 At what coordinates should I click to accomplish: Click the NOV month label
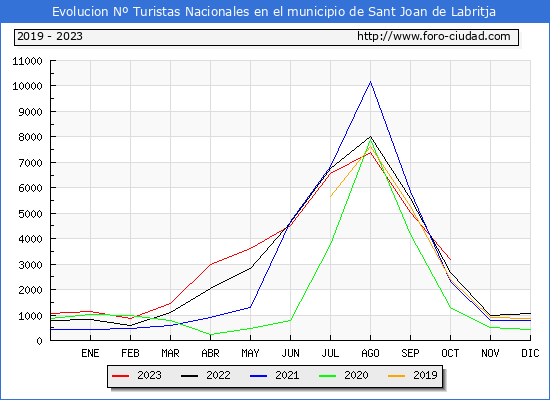490,353
